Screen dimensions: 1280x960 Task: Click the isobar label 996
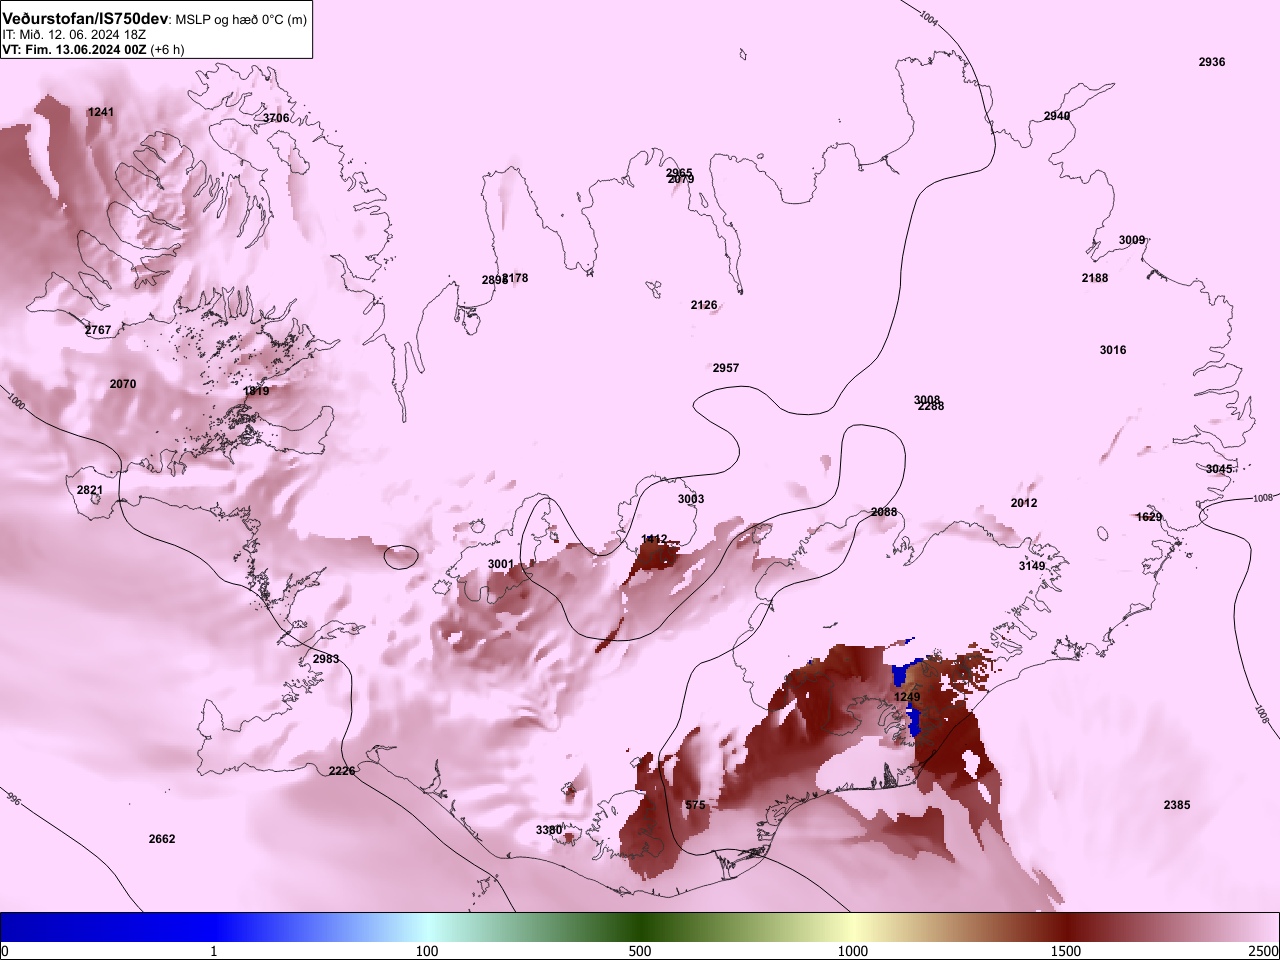(13, 799)
